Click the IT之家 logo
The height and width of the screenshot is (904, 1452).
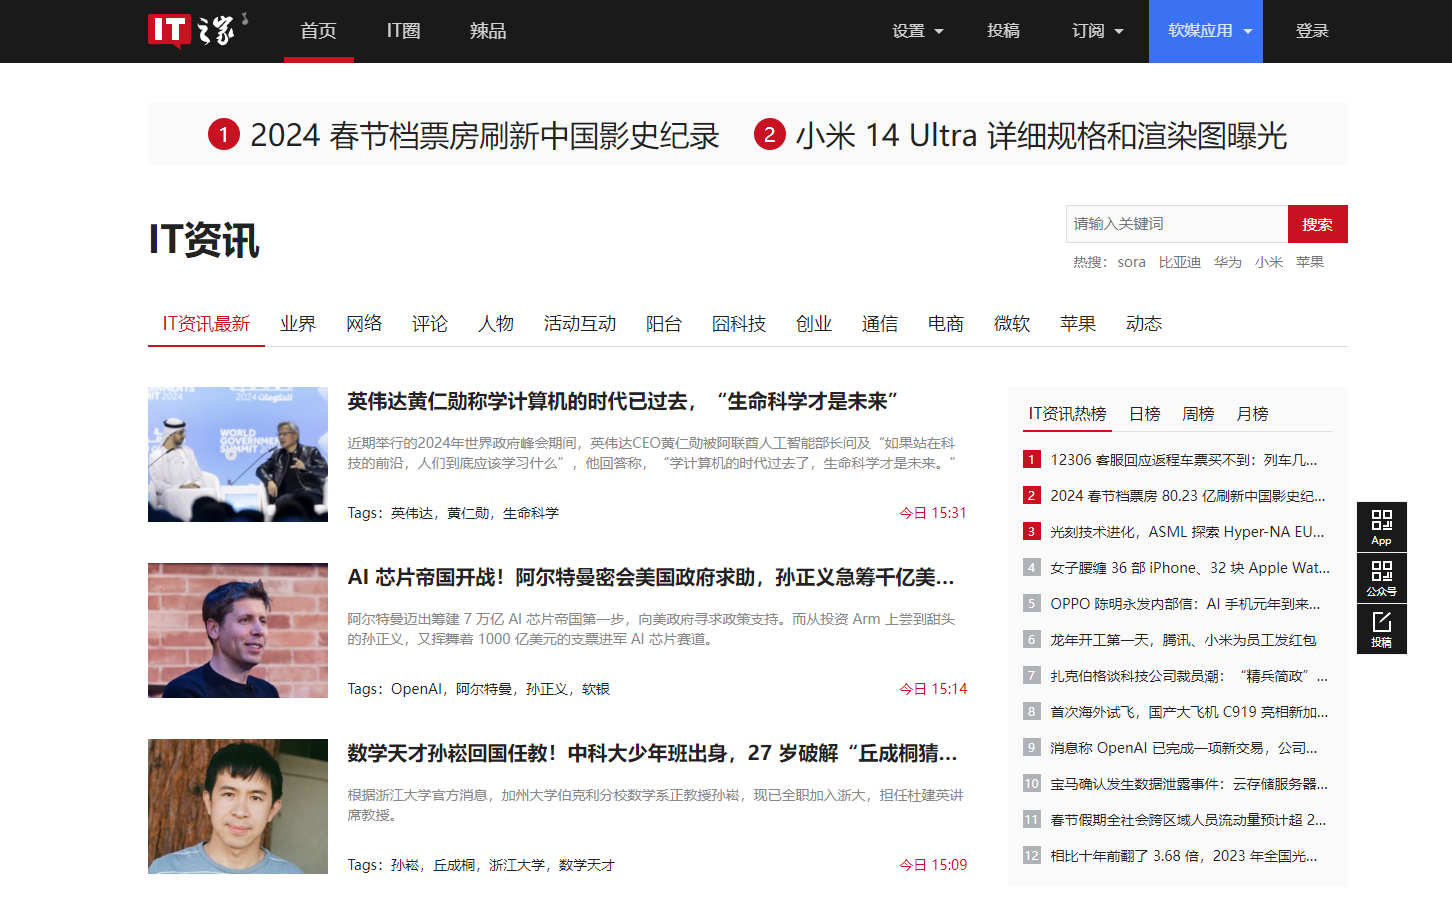pyautogui.click(x=197, y=30)
